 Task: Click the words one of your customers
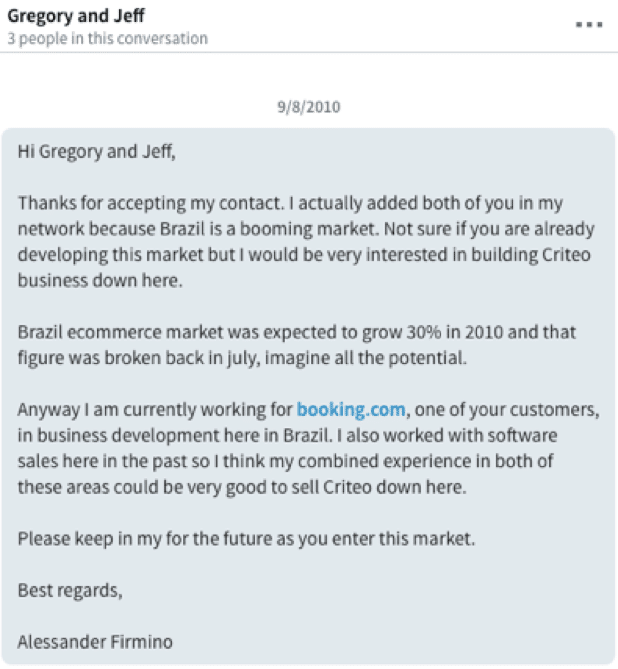pos(507,410)
